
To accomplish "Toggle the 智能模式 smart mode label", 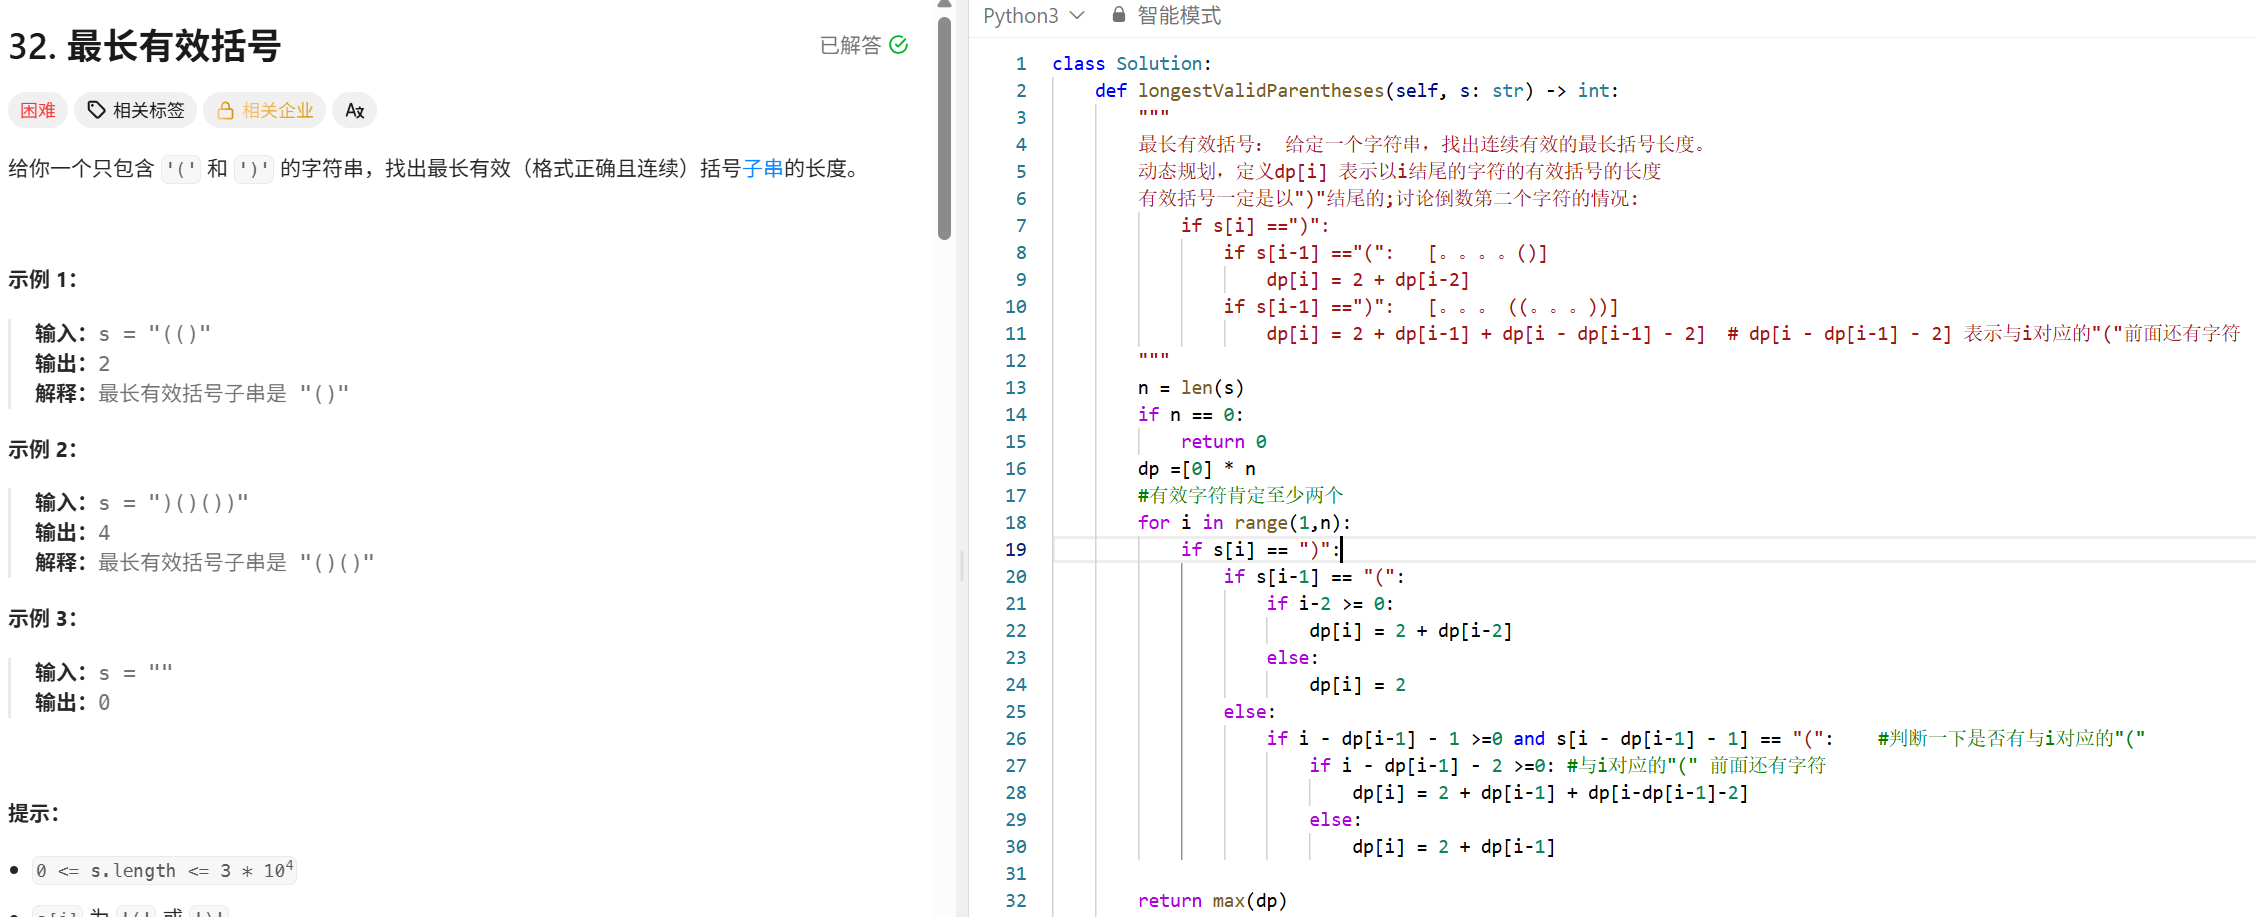I will [x=1179, y=16].
